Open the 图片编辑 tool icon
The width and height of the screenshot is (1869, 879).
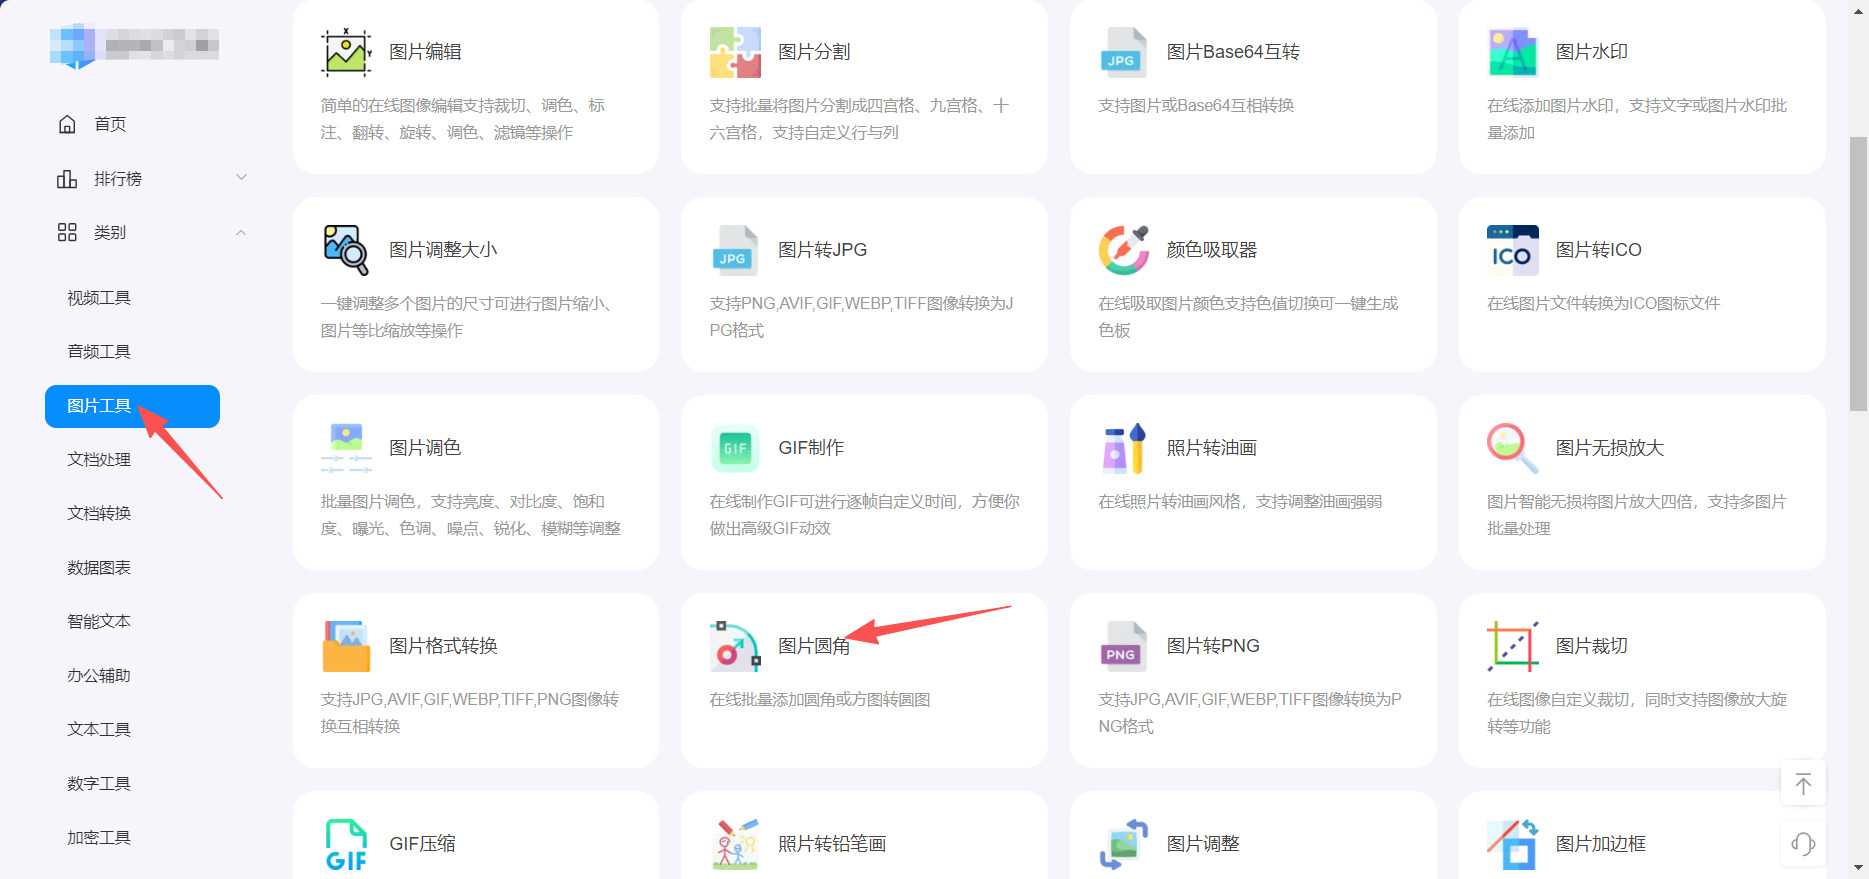[x=346, y=52]
